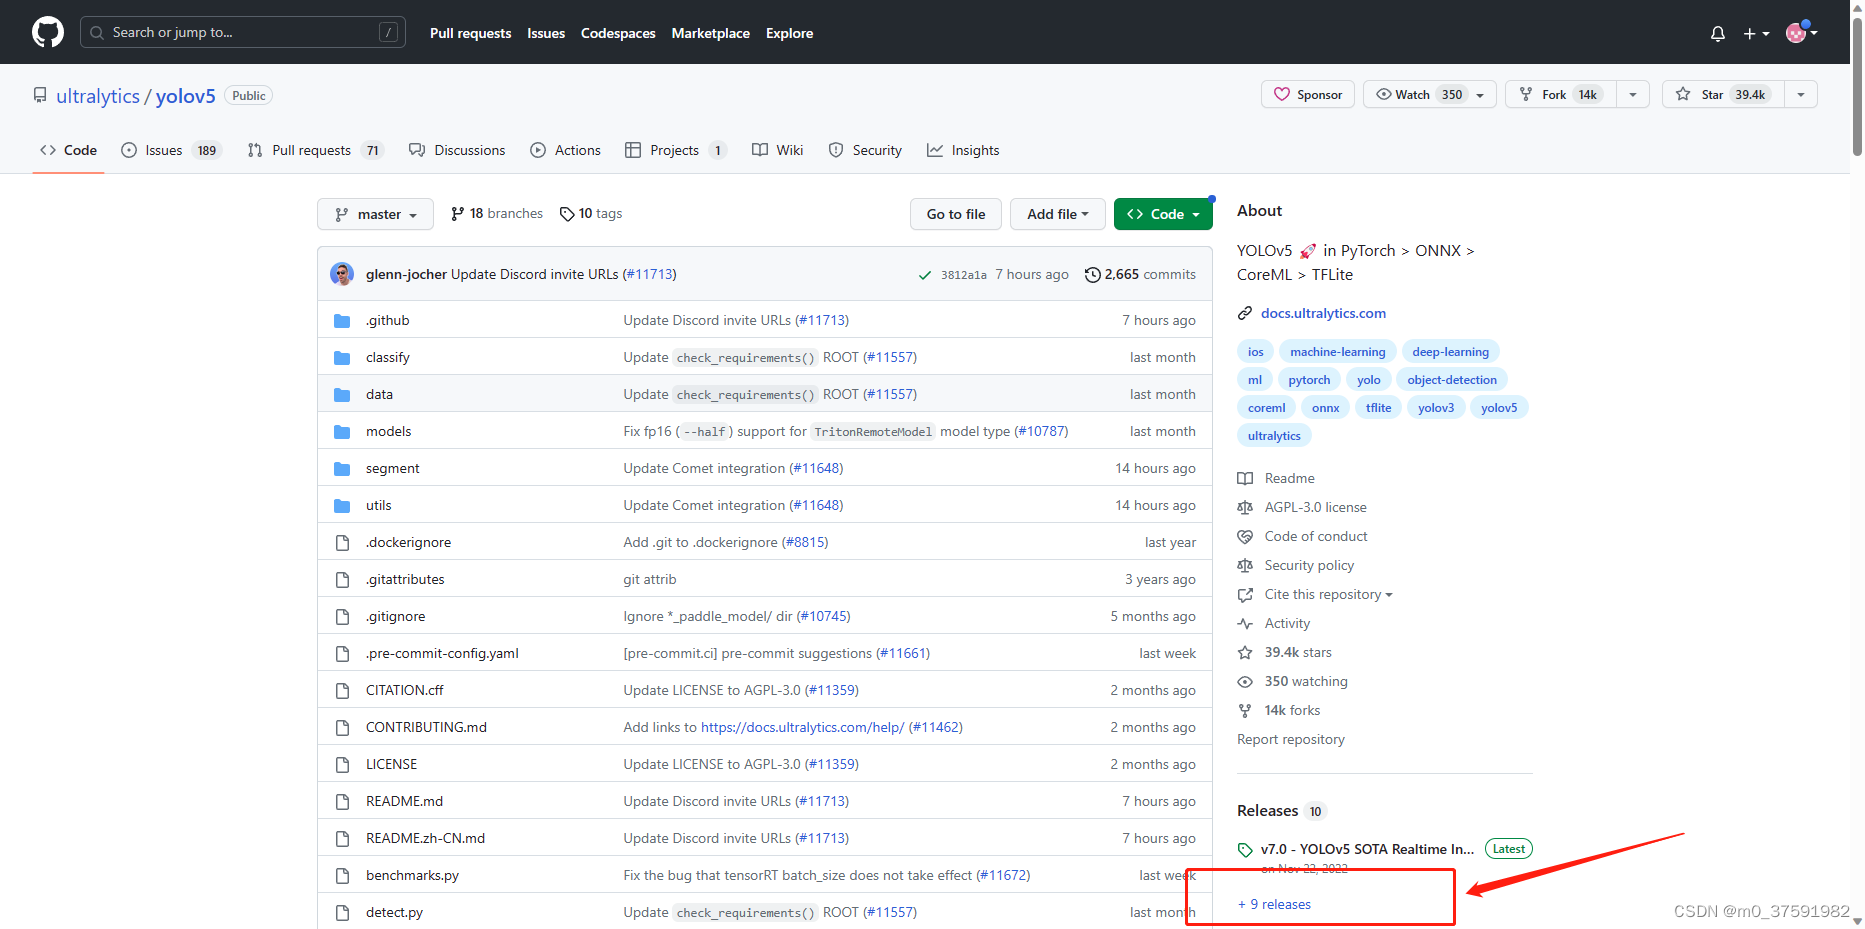Open commit hash 3812a1a
This screenshot has height=929, width=1865.
963,275
